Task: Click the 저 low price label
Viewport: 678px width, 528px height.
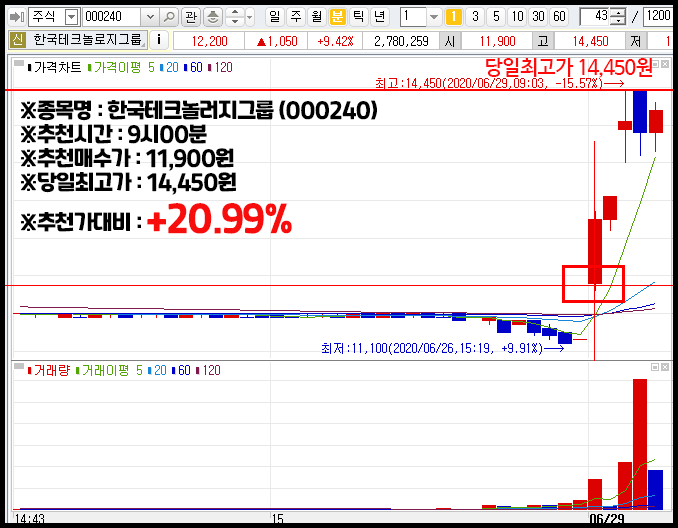Action: point(635,41)
